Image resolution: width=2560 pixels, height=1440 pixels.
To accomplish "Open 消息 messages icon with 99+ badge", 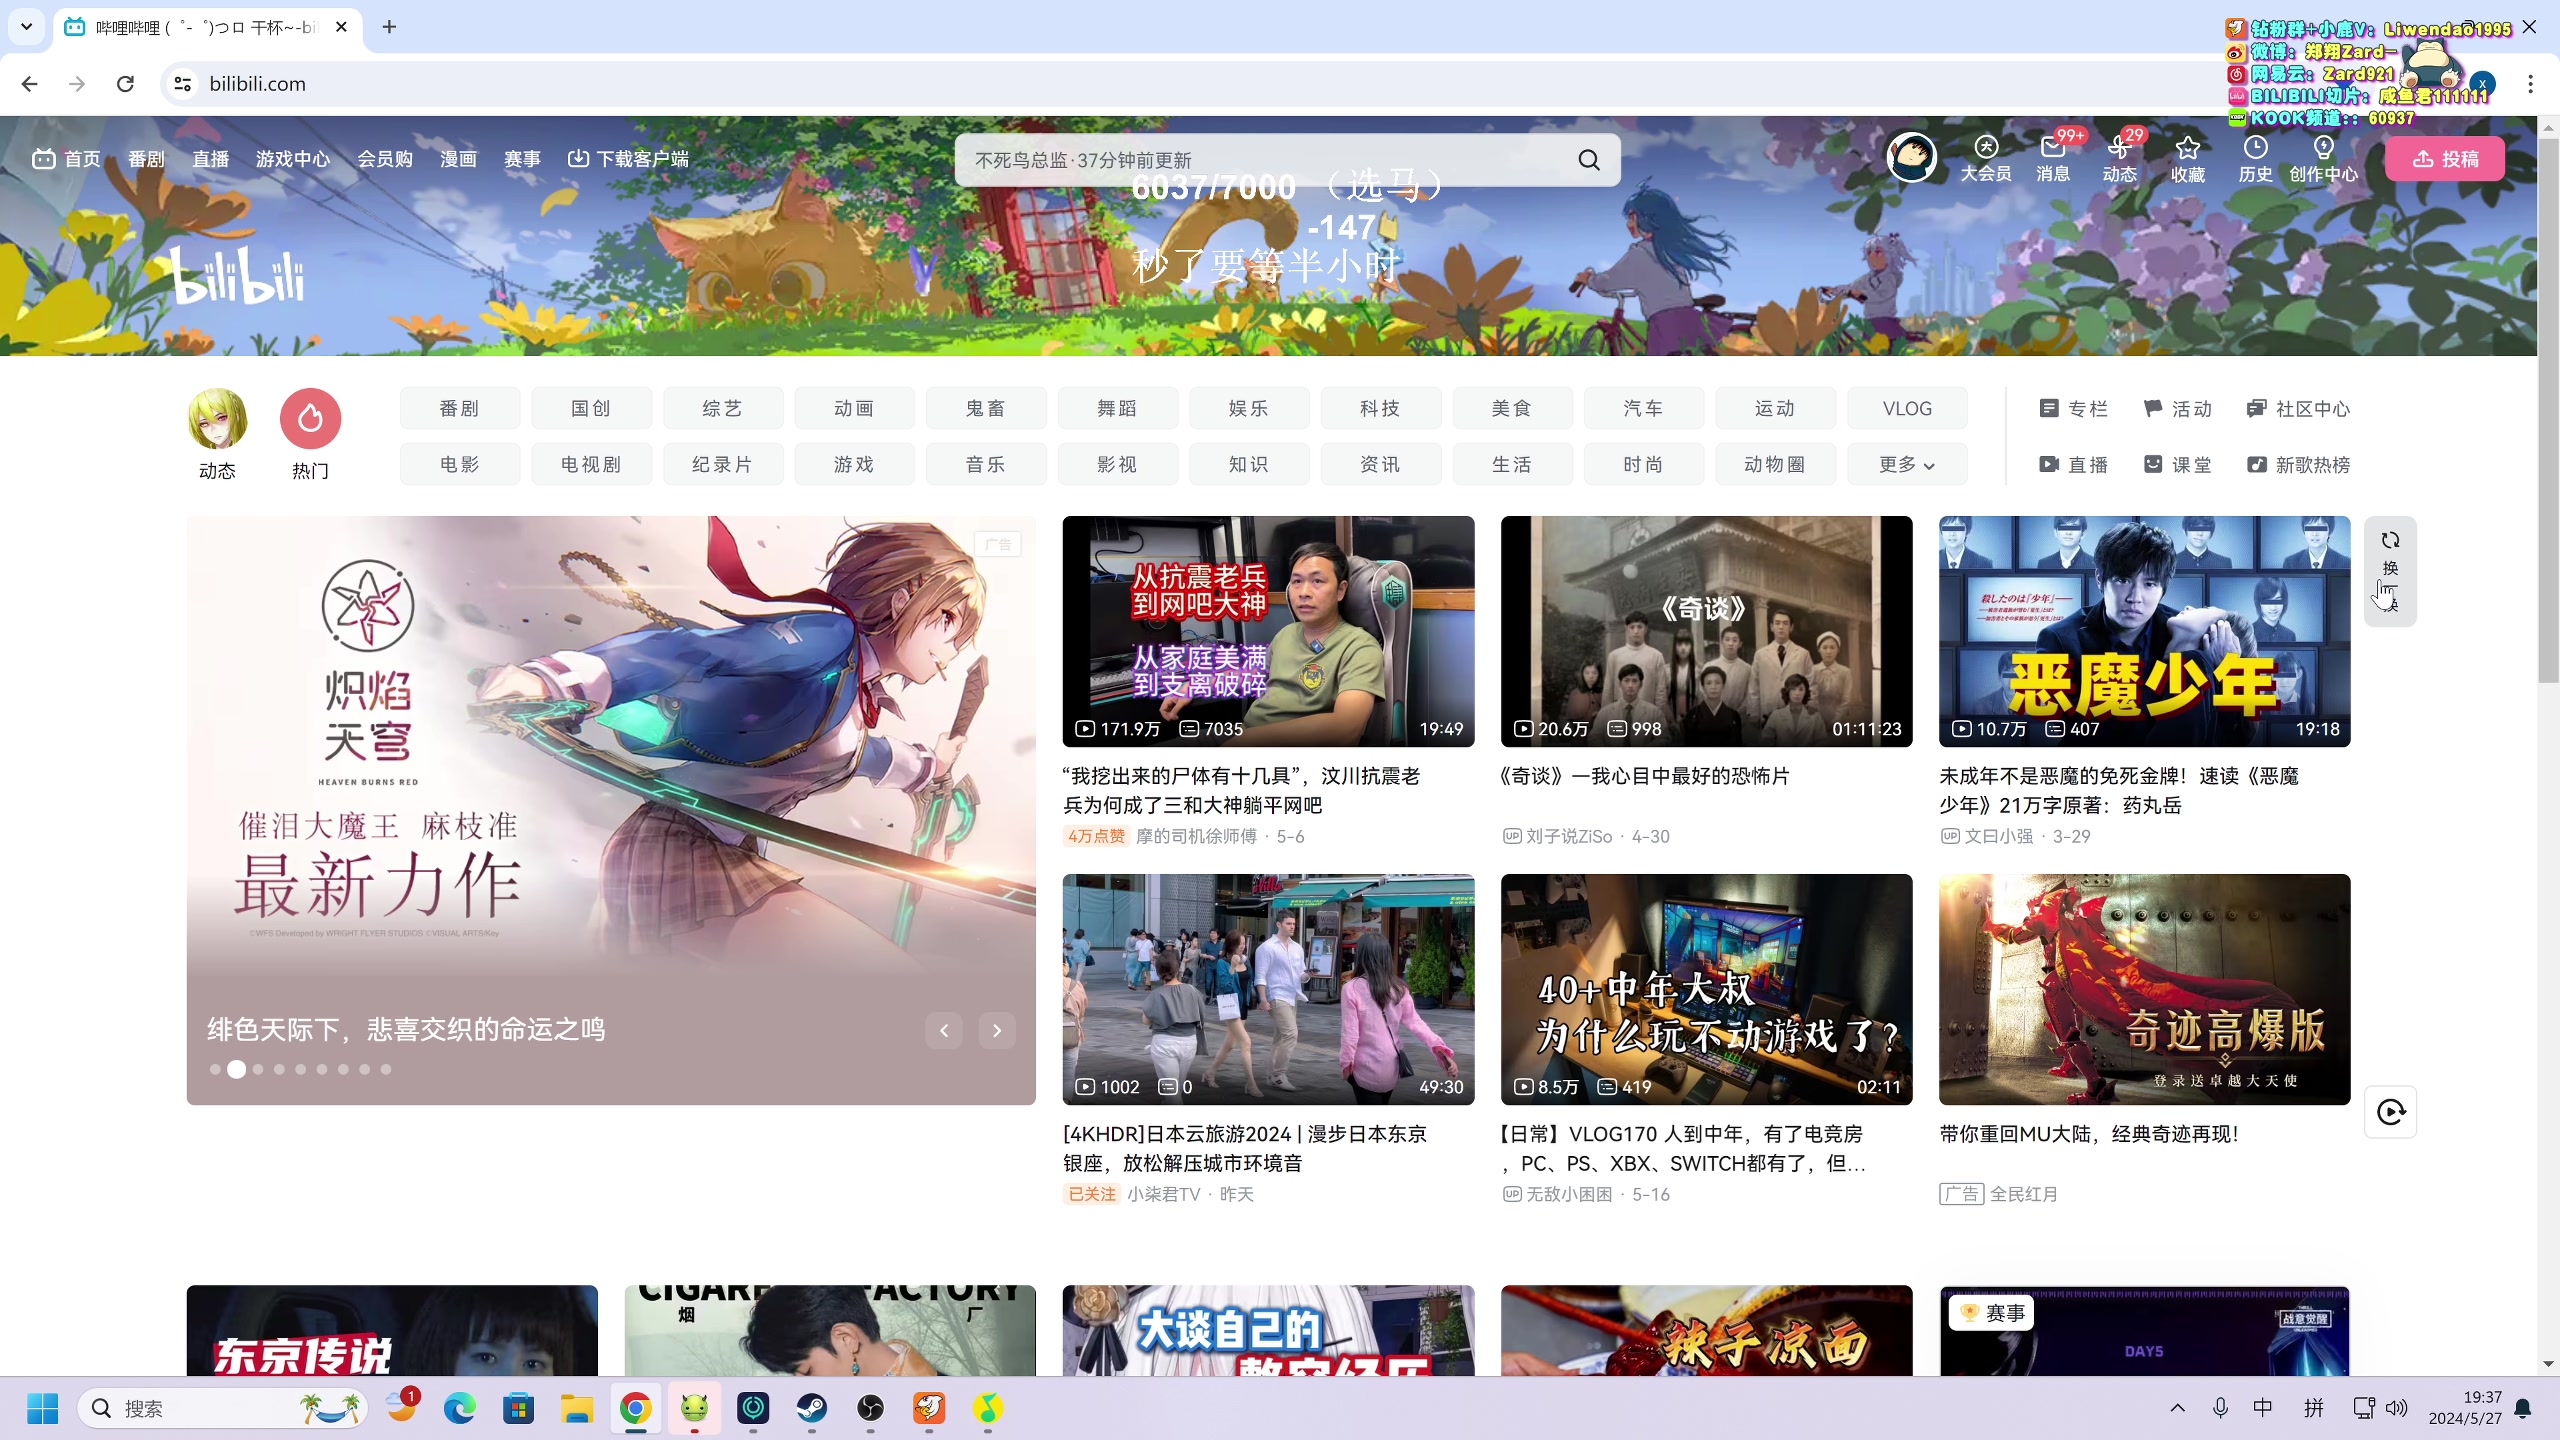I will pos(2053,159).
